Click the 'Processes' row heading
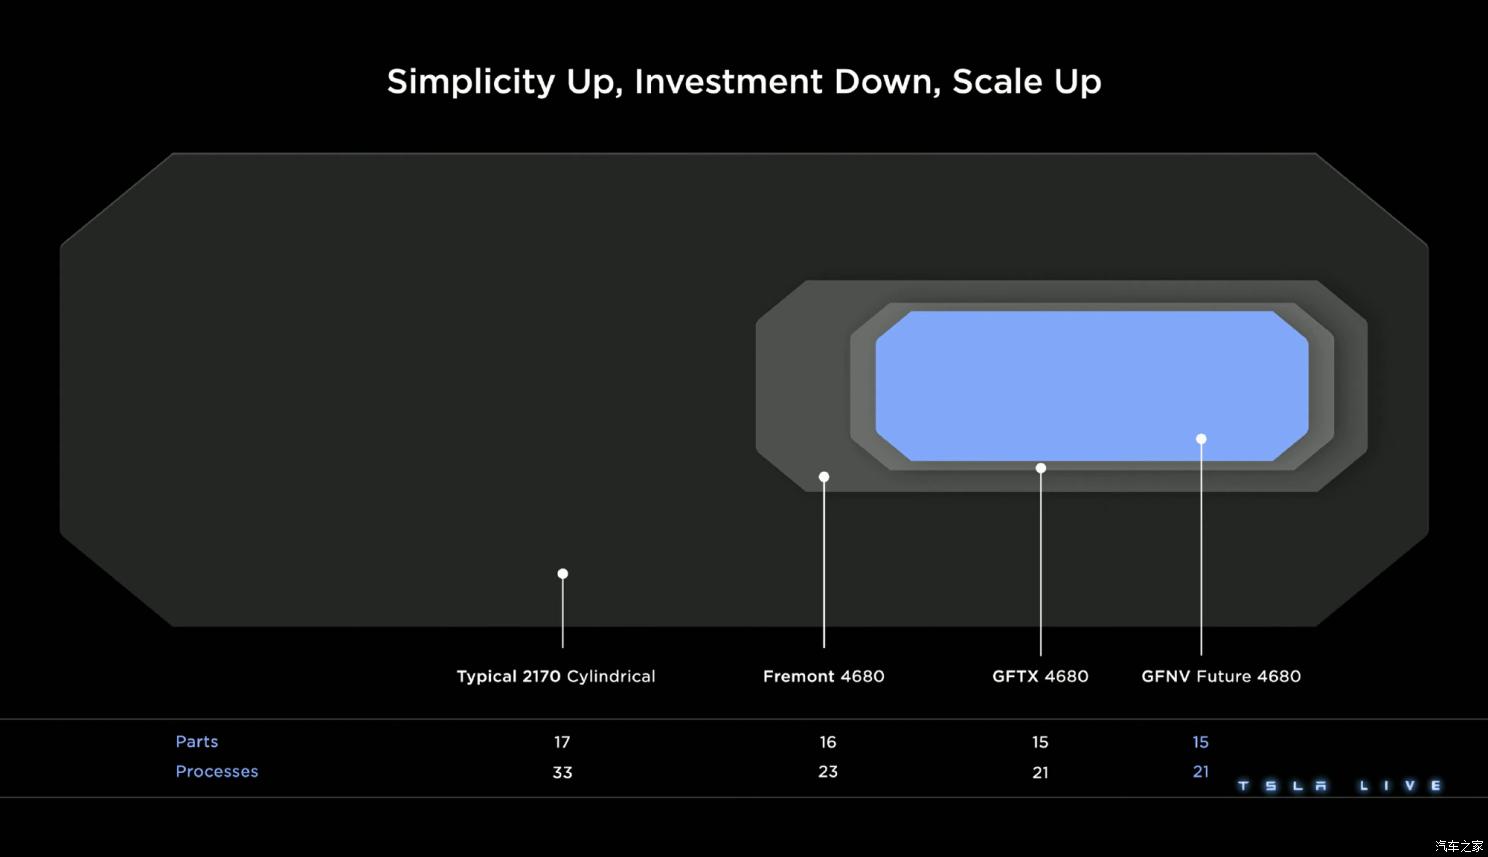Image resolution: width=1488 pixels, height=857 pixels. coord(217,772)
